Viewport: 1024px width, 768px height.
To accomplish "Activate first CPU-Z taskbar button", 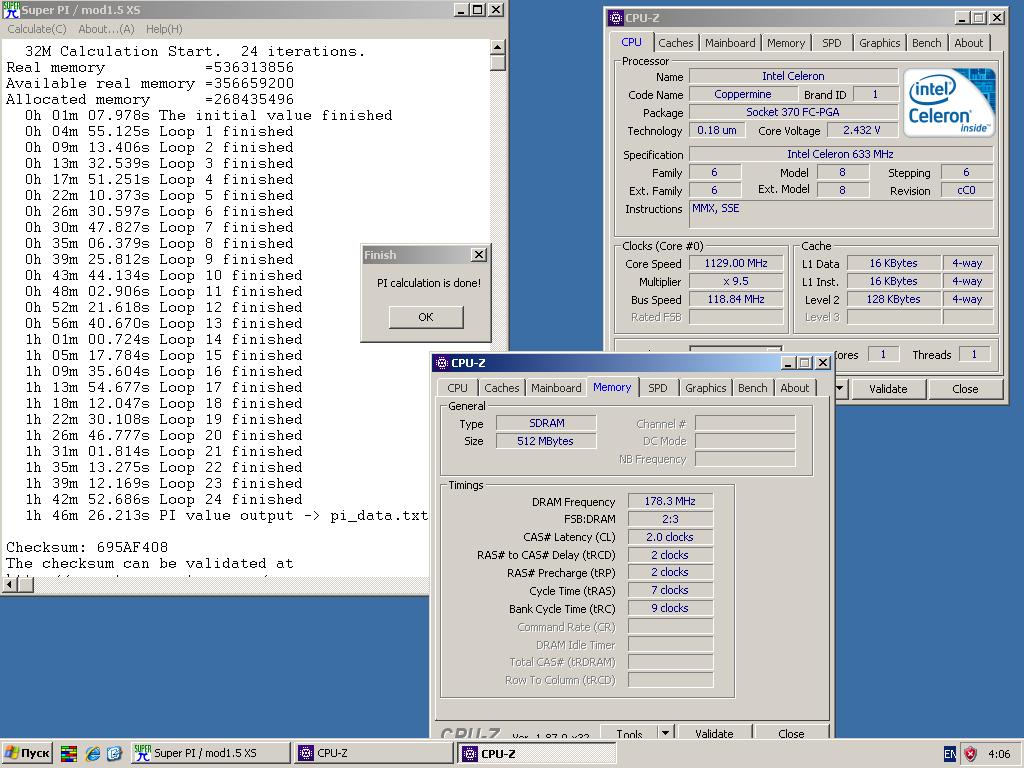I will tap(374, 754).
